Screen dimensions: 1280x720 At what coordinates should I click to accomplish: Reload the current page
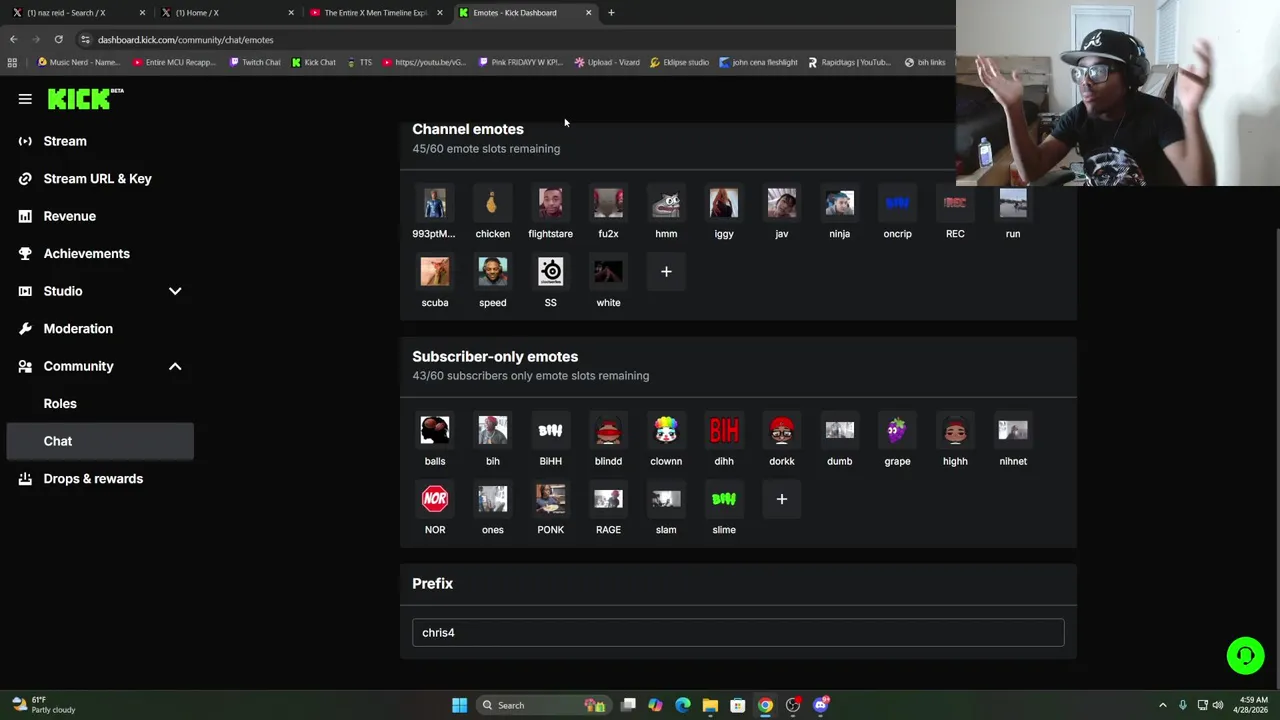[58, 40]
